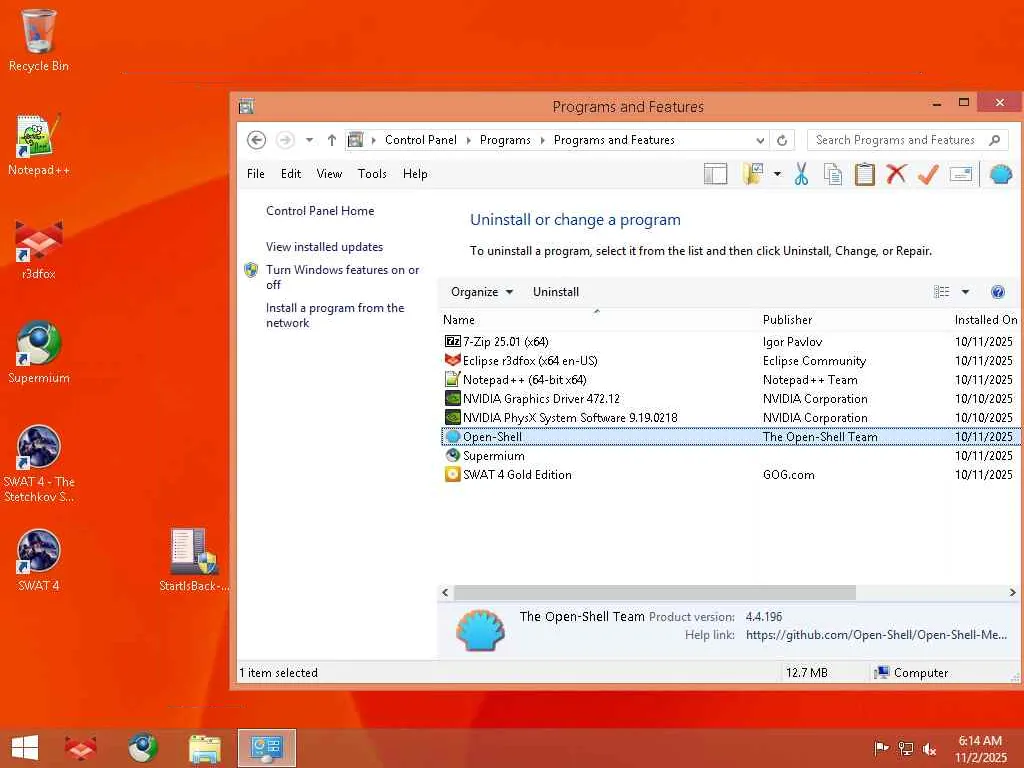The height and width of the screenshot is (768, 1024).
Task: Click Turn Windows features on or off
Action: pyautogui.click(x=342, y=277)
